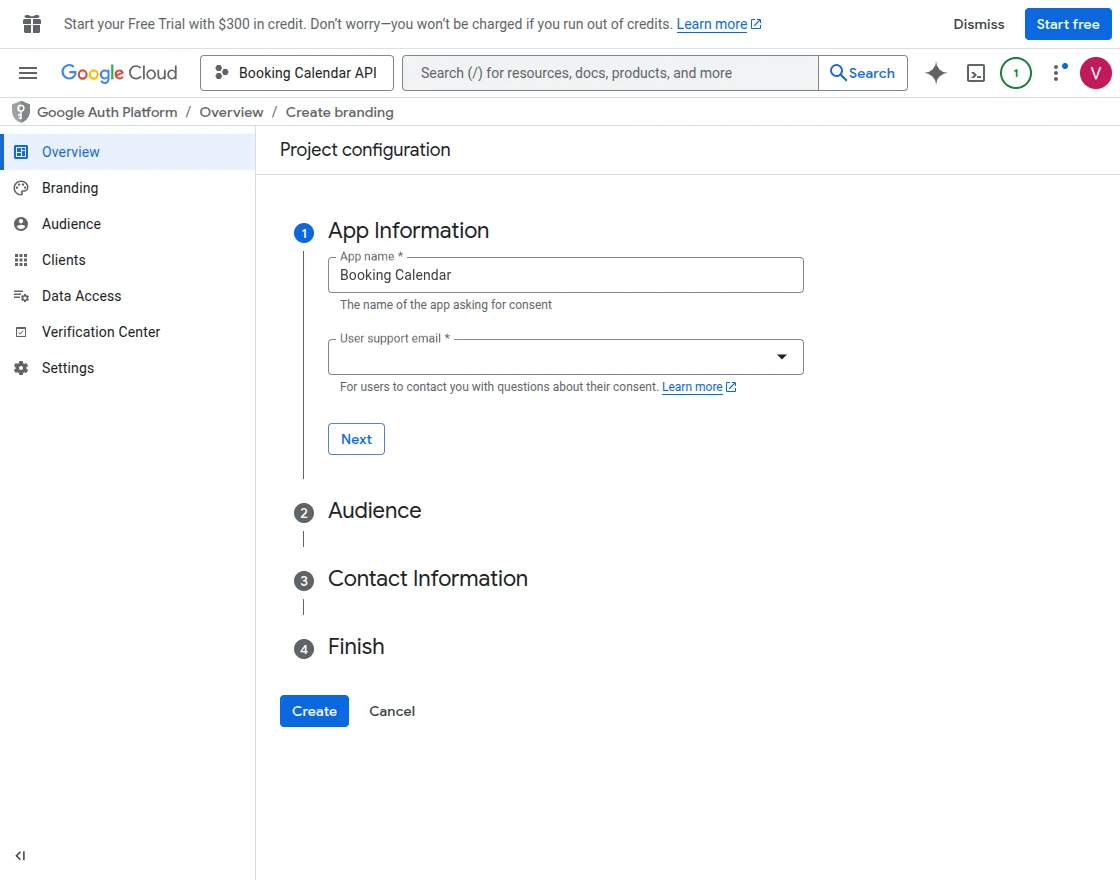1120x880 pixels.
Task: Activate Cloud Shell terminal icon
Action: [x=976, y=73]
